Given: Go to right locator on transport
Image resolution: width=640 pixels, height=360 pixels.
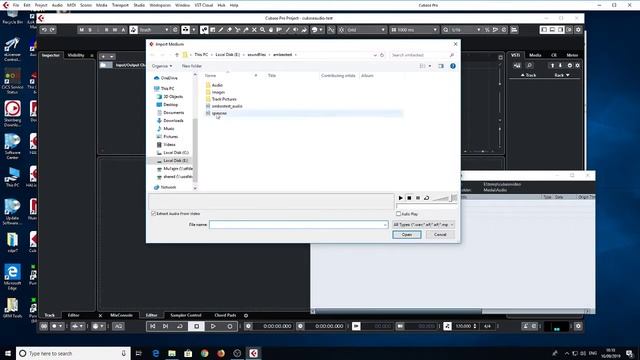Looking at the screenshot, I should (165, 326).
